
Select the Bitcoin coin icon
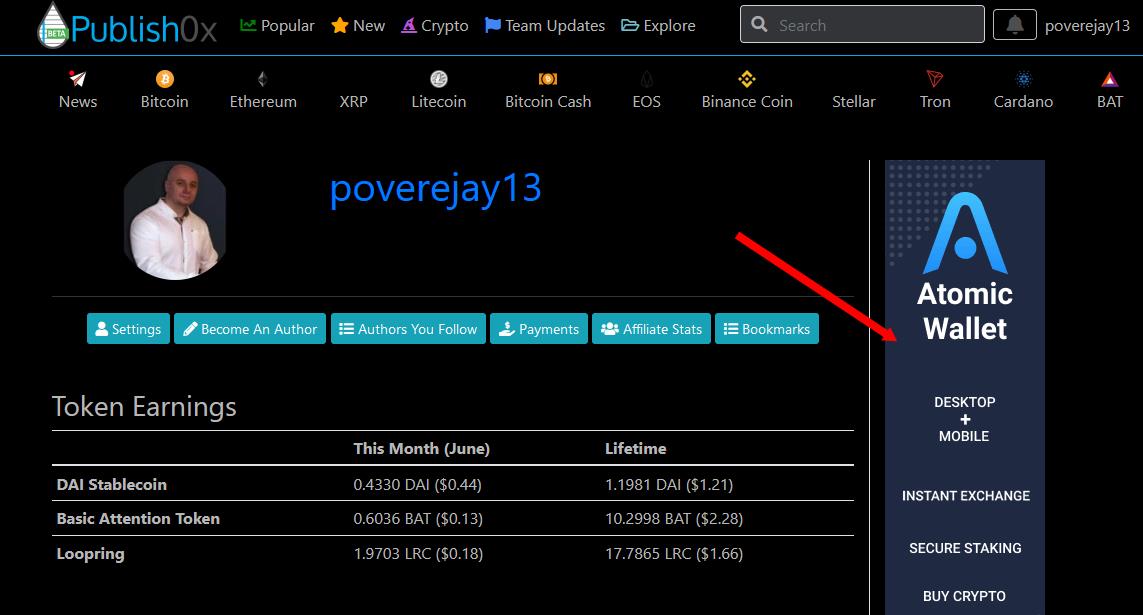pos(165,79)
